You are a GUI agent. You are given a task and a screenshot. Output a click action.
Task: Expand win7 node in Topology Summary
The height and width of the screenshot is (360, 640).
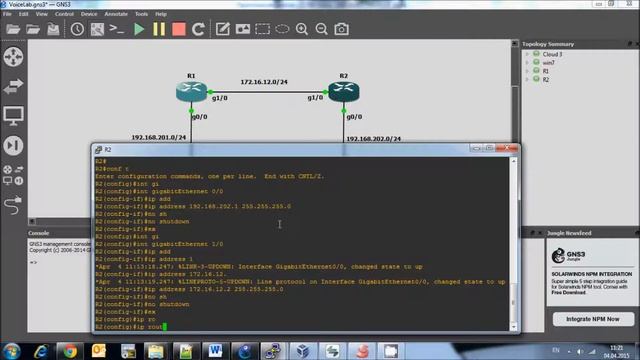[x=527, y=62]
